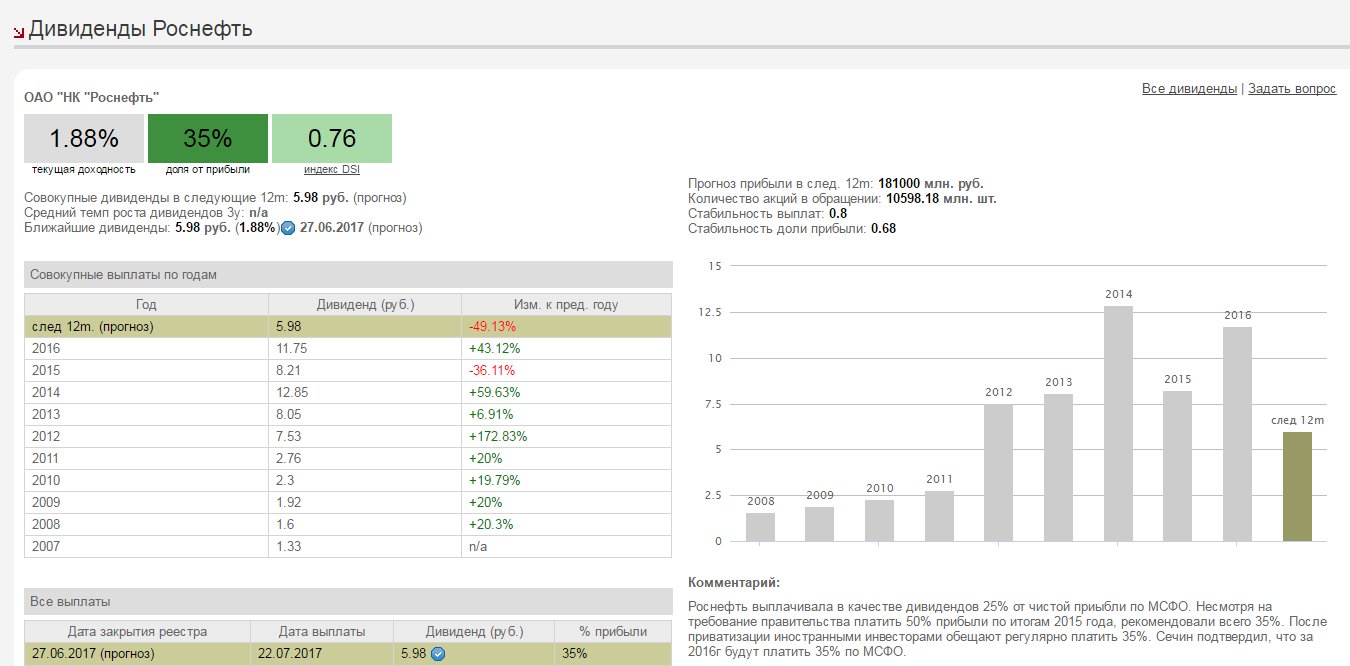Click the 2013 bar in the chart
This screenshot has width=1350, height=666.
1058,468
